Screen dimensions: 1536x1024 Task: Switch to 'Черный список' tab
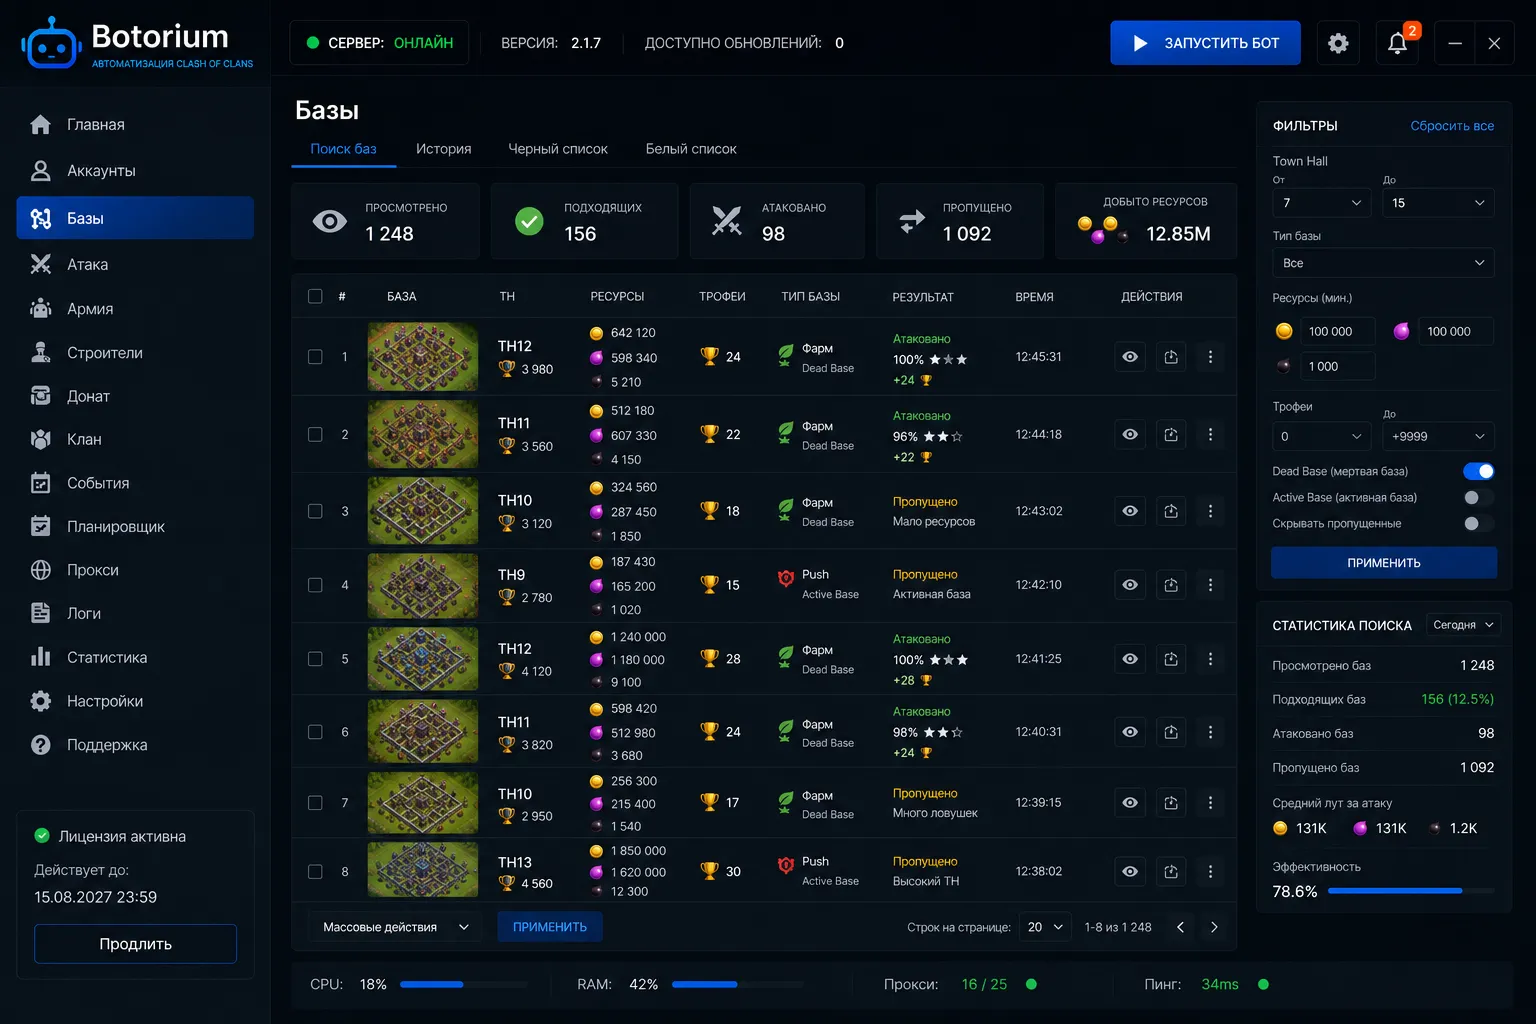(558, 149)
